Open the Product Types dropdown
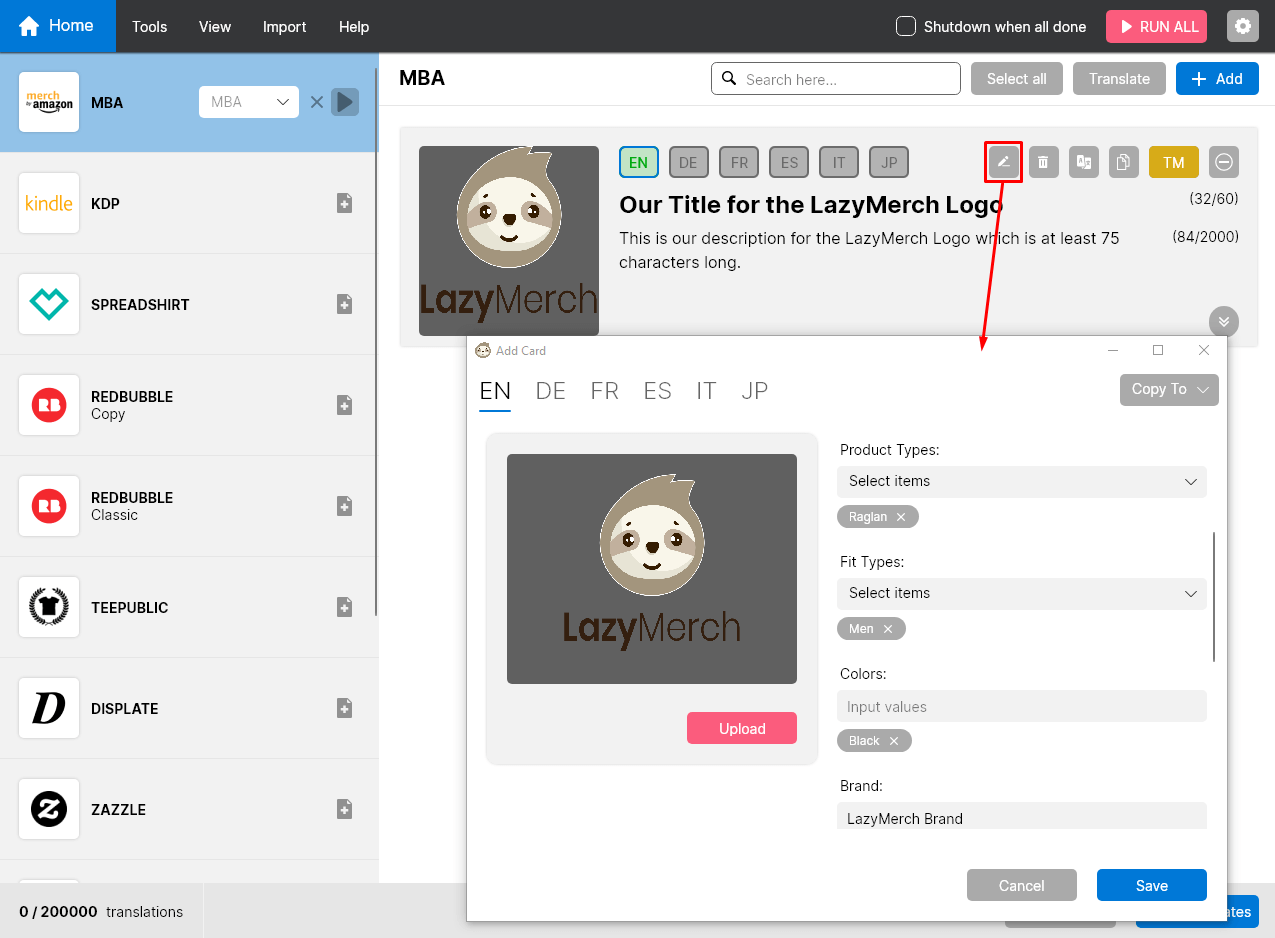This screenshot has width=1275, height=938. pyautogui.click(x=1021, y=481)
